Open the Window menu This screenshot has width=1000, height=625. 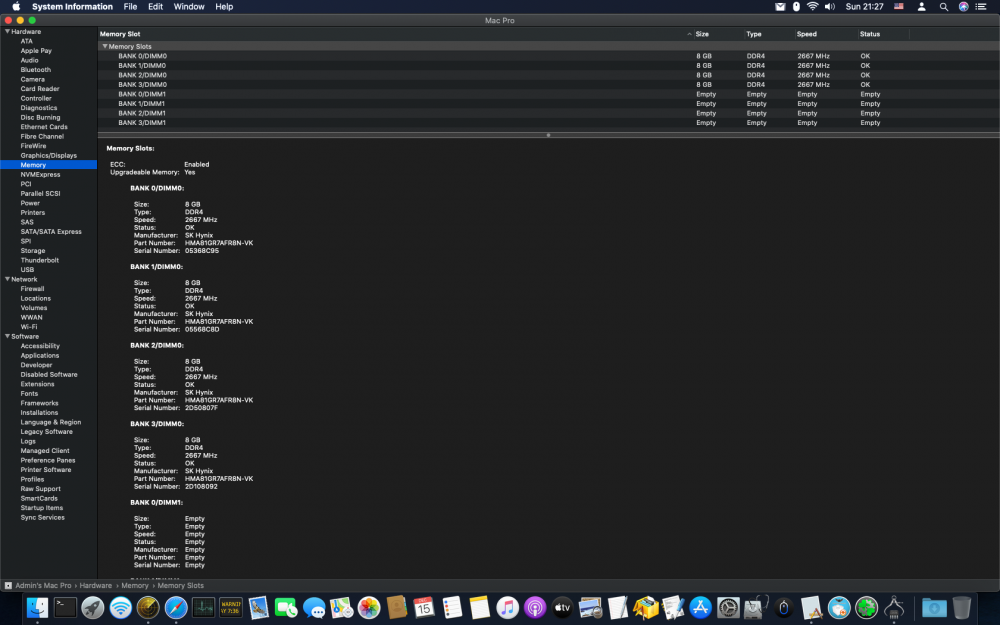[189, 6]
